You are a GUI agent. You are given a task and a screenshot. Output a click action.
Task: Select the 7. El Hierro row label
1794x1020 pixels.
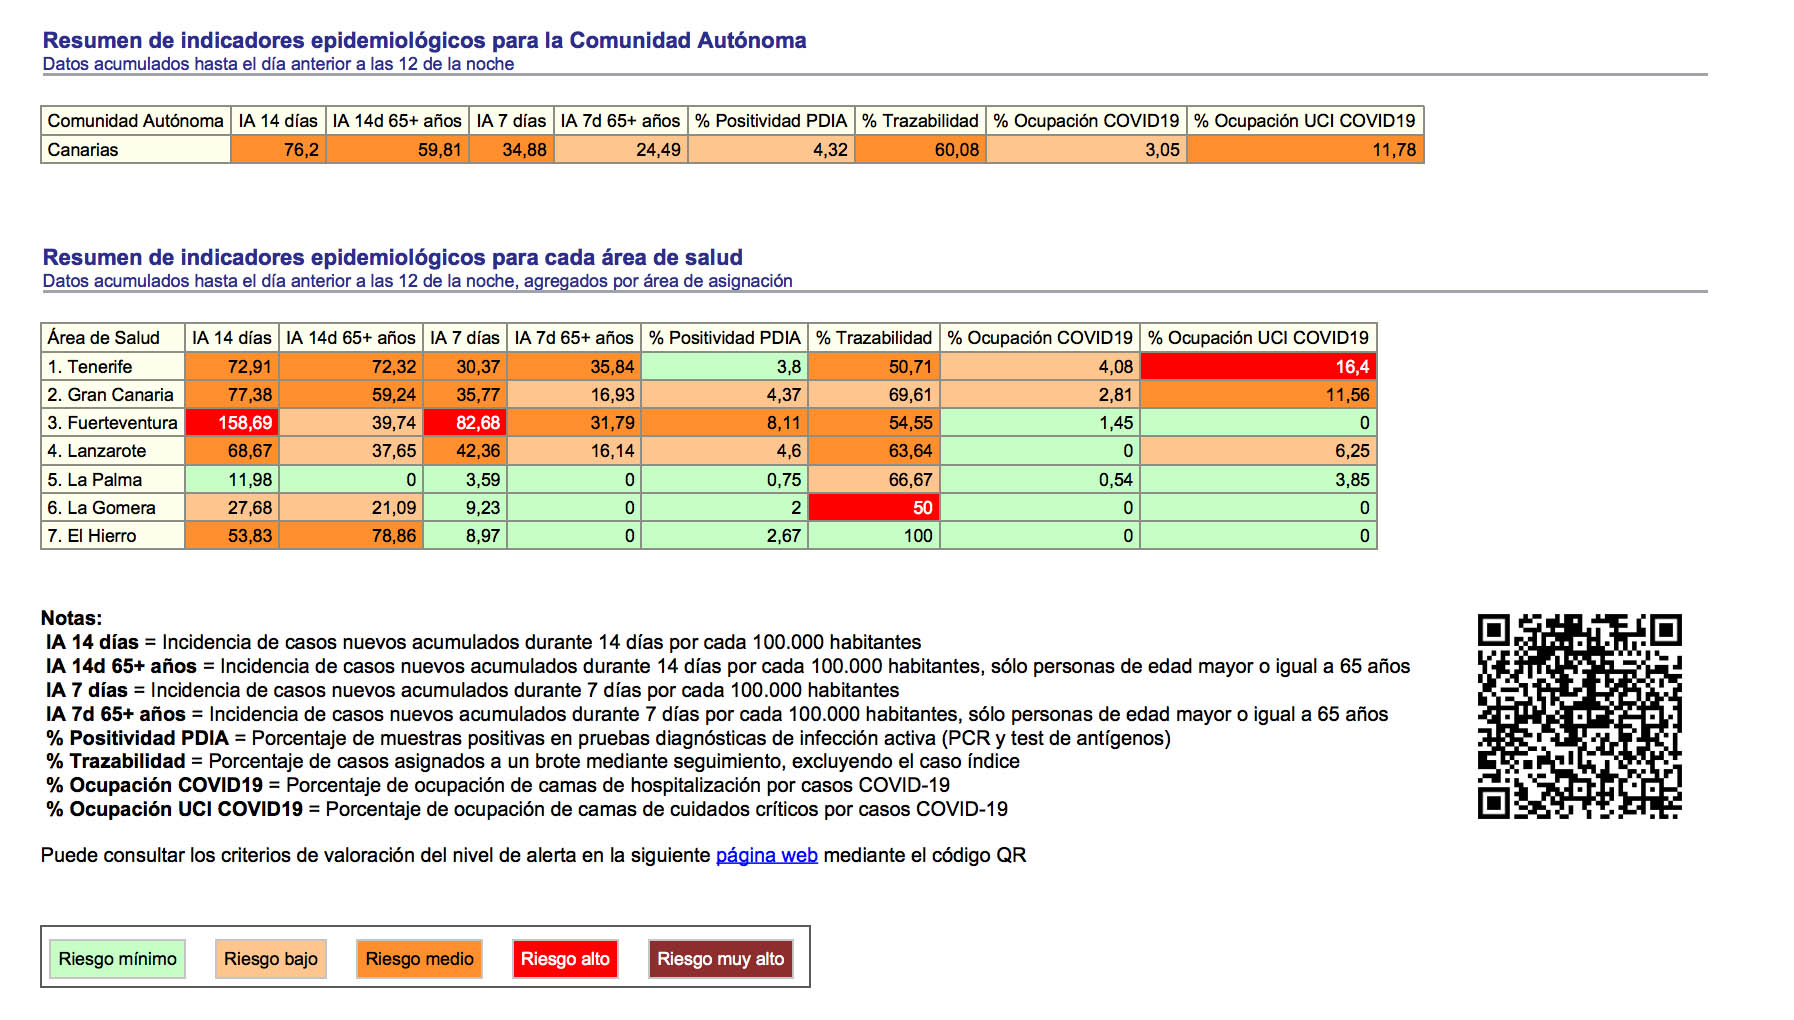click(x=113, y=536)
